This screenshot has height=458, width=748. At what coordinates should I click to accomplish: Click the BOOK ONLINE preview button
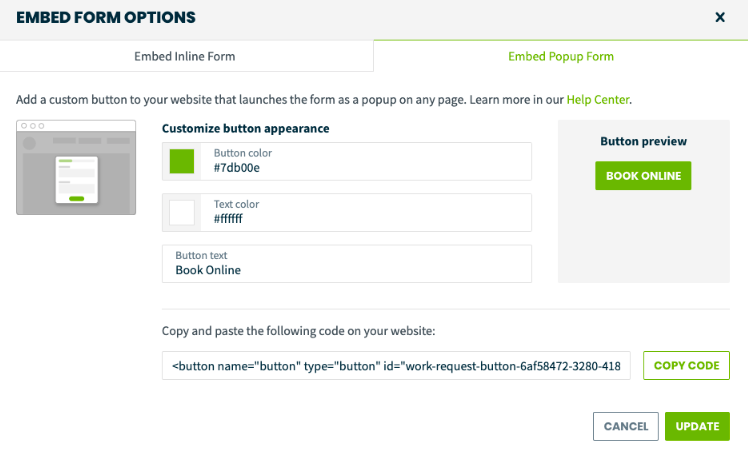pyautogui.click(x=643, y=176)
